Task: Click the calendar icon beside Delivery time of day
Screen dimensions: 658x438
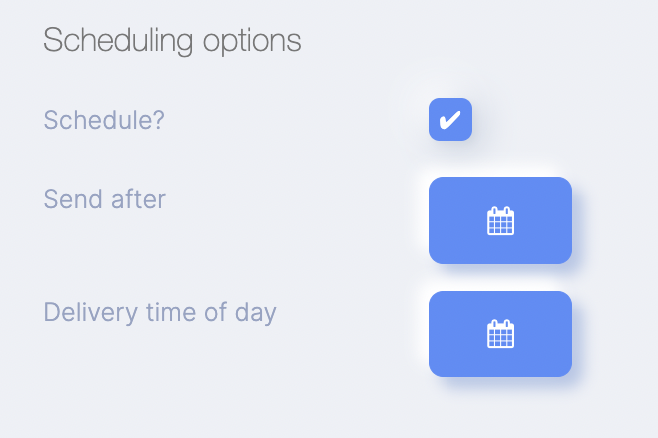Action: [500, 334]
